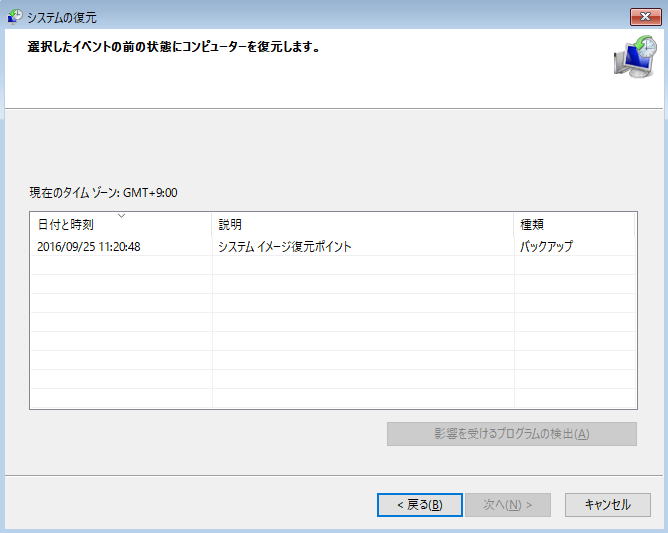668x533 pixels.
Task: Click the 現在のタイム ゾーン: GMT+9:00 label
Action: click(x=103, y=193)
